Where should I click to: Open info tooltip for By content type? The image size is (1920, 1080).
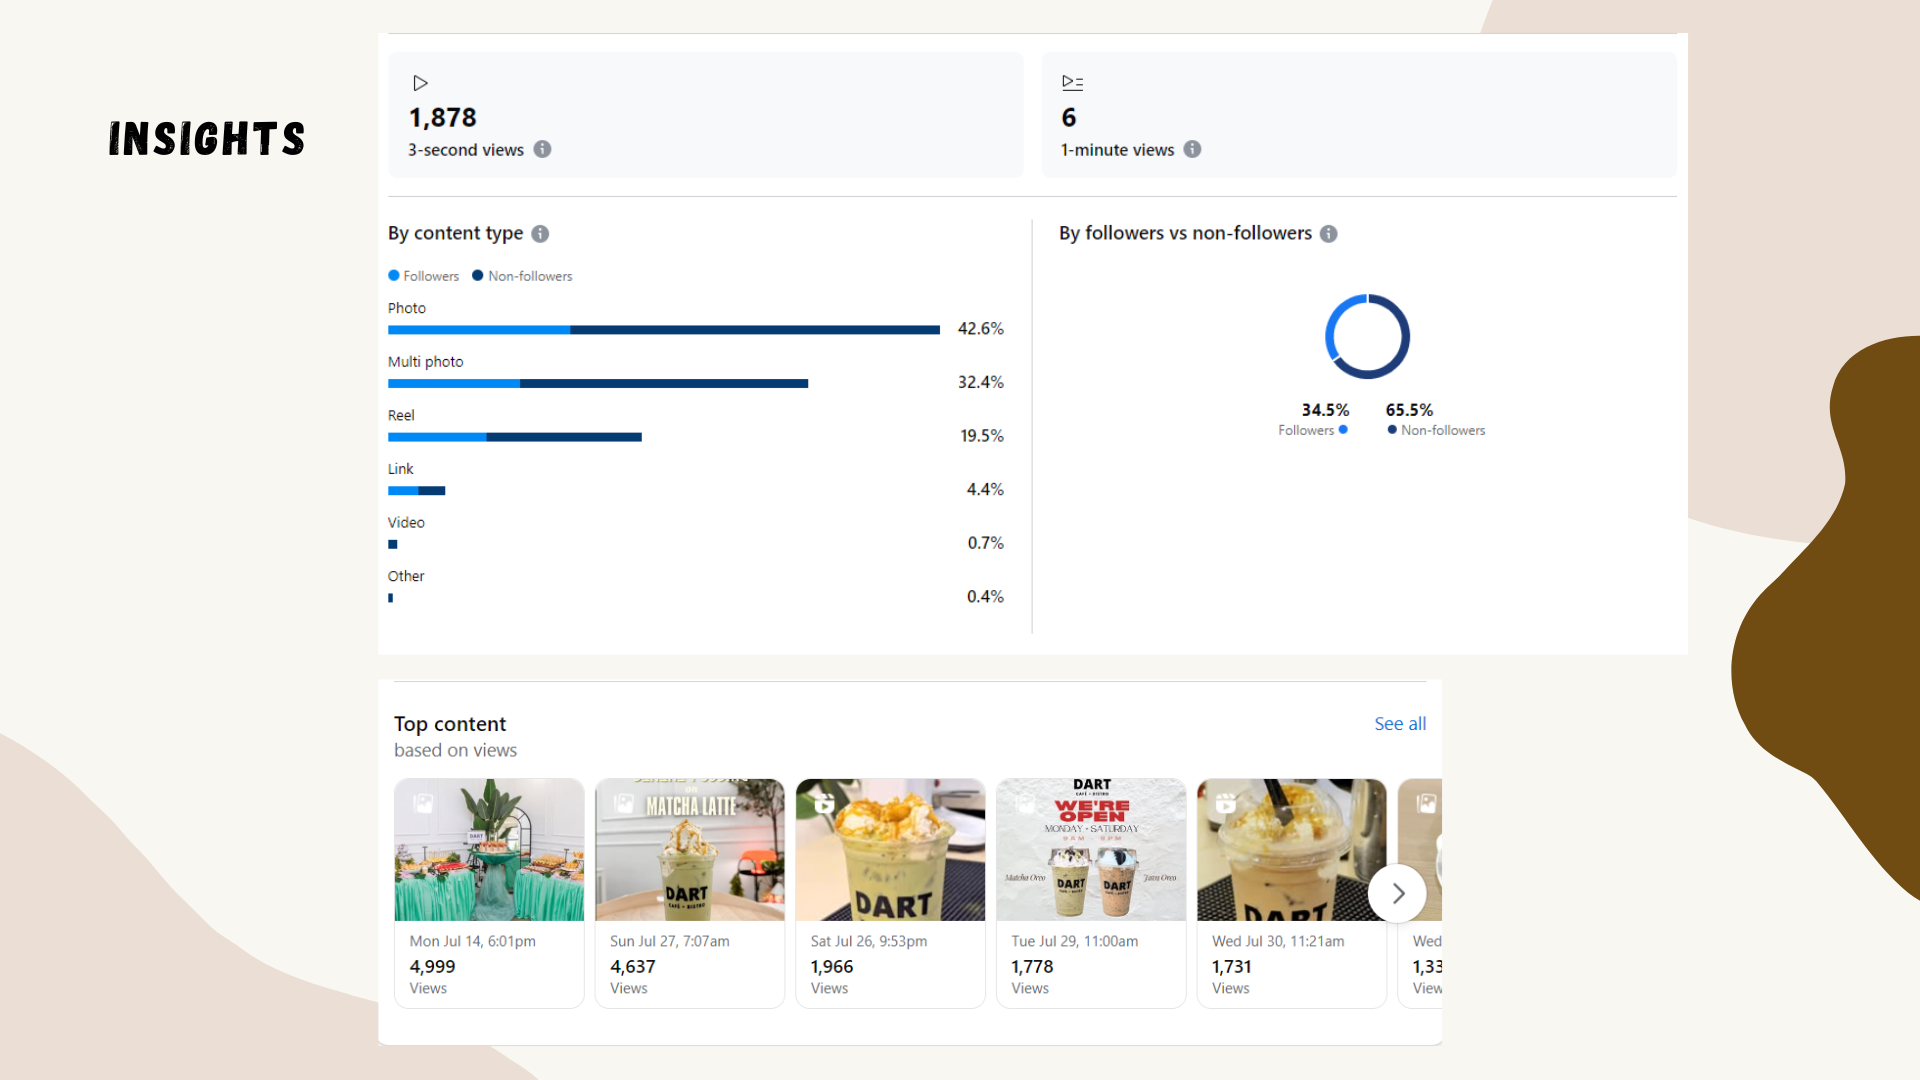point(540,234)
